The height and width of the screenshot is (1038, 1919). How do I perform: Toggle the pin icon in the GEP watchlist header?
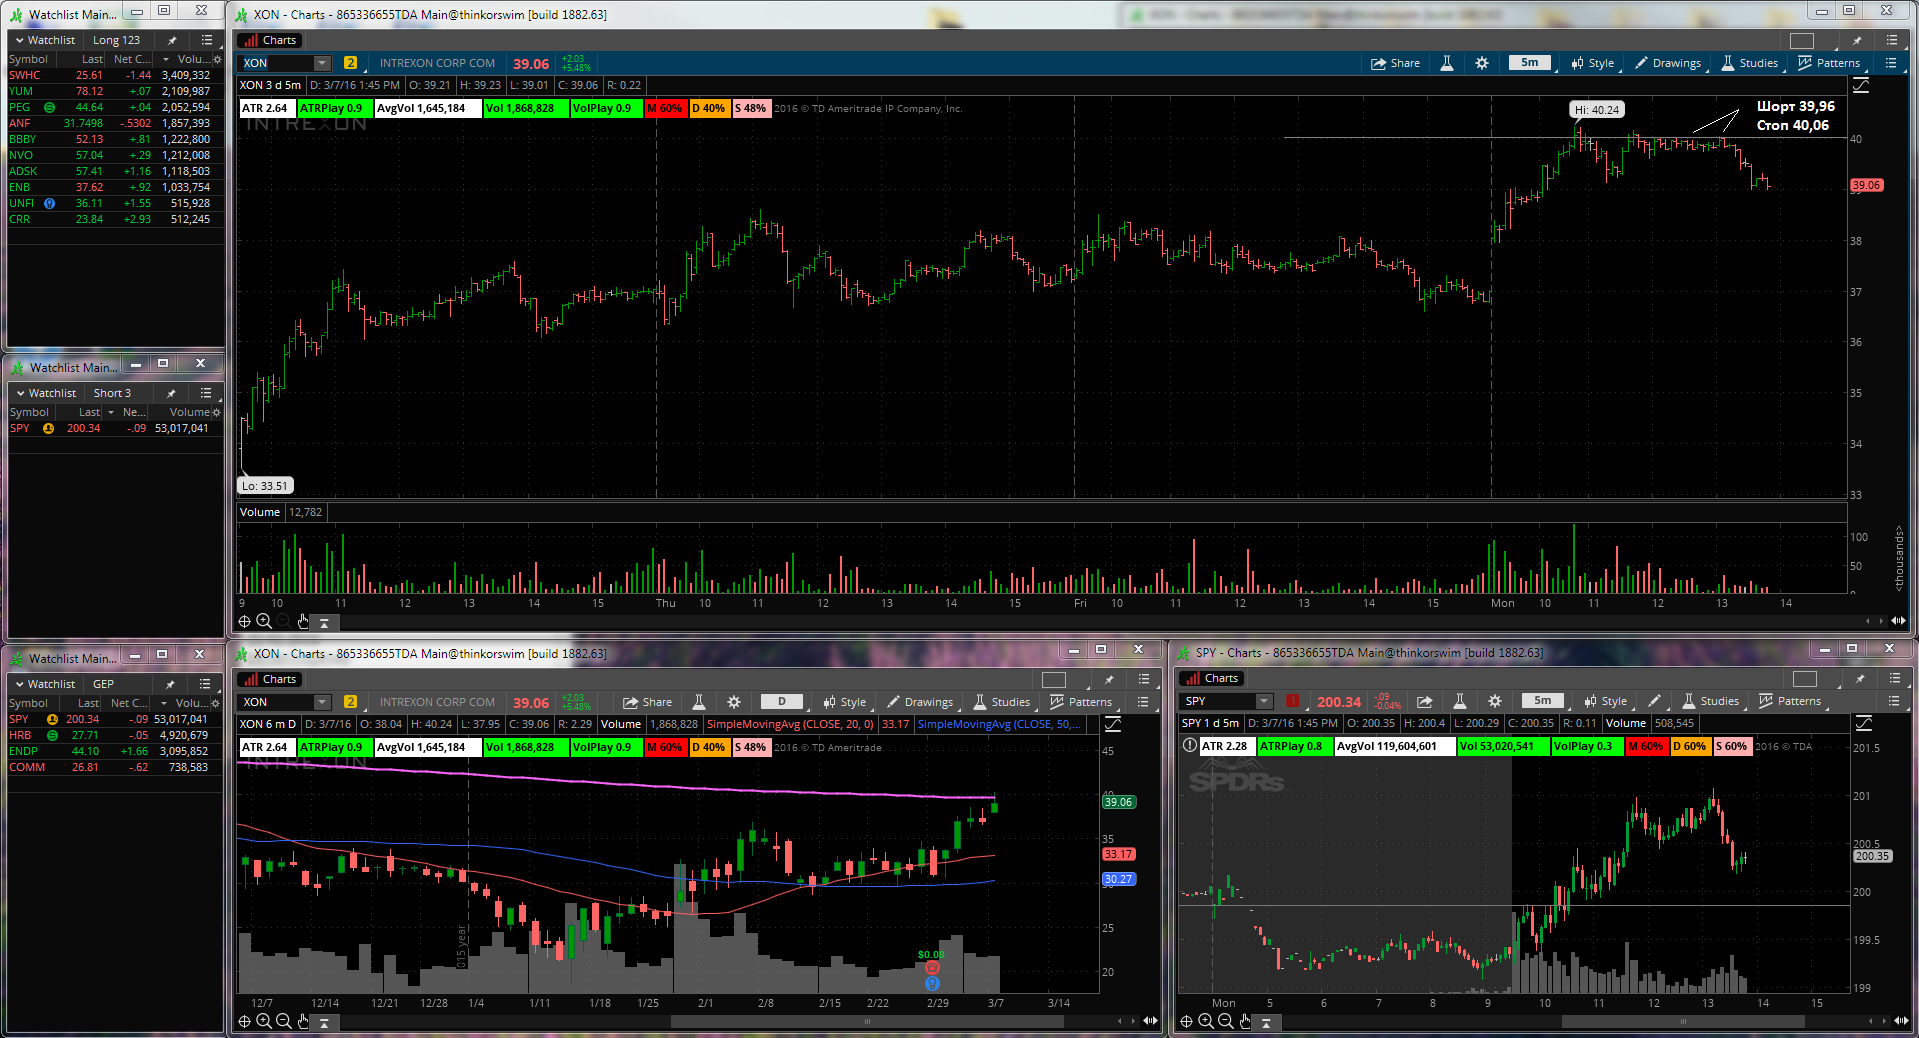170,684
